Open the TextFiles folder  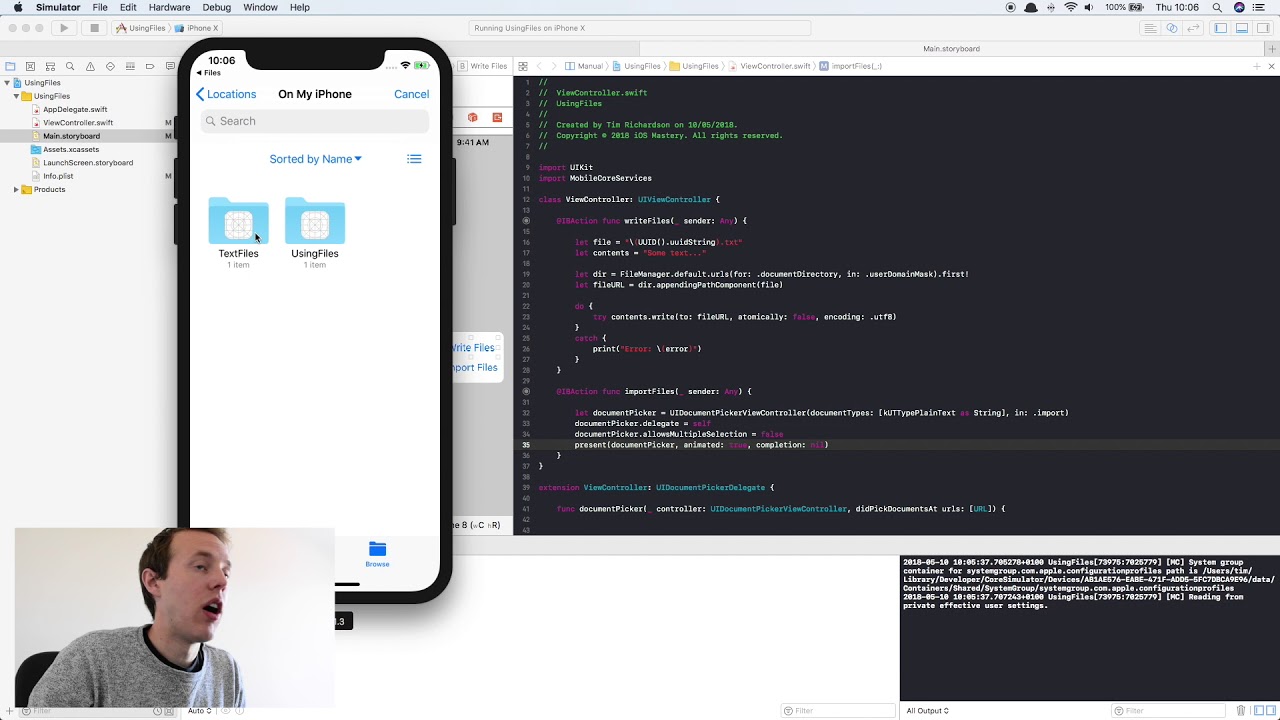[238, 233]
